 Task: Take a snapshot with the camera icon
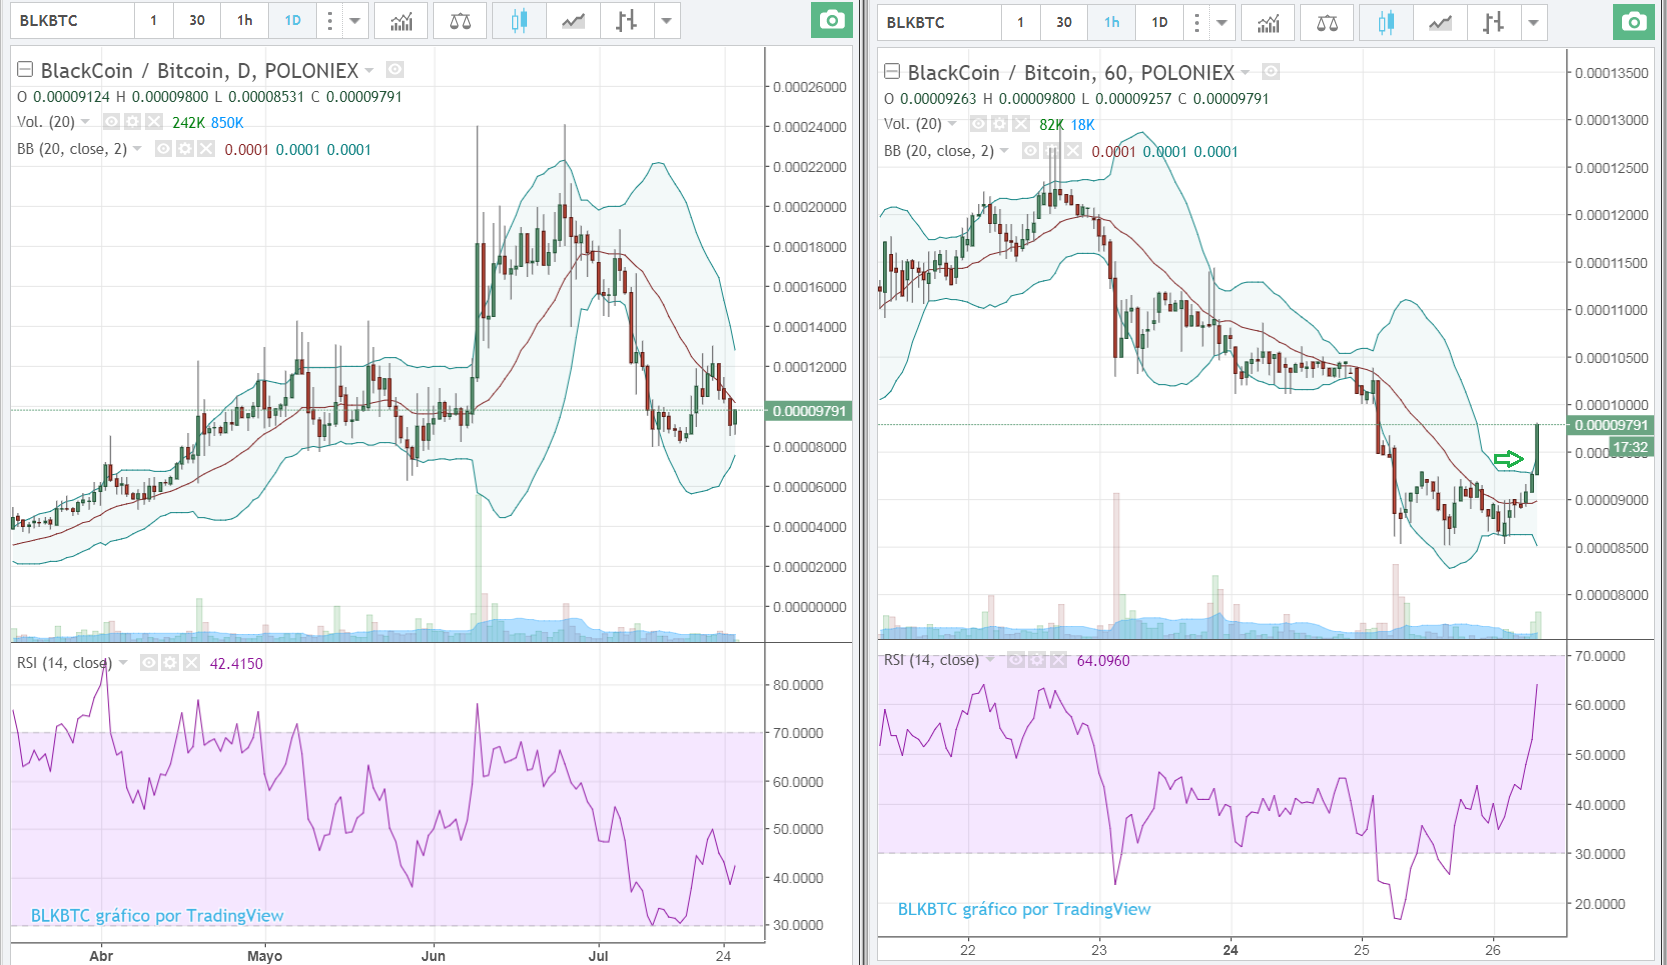click(832, 20)
